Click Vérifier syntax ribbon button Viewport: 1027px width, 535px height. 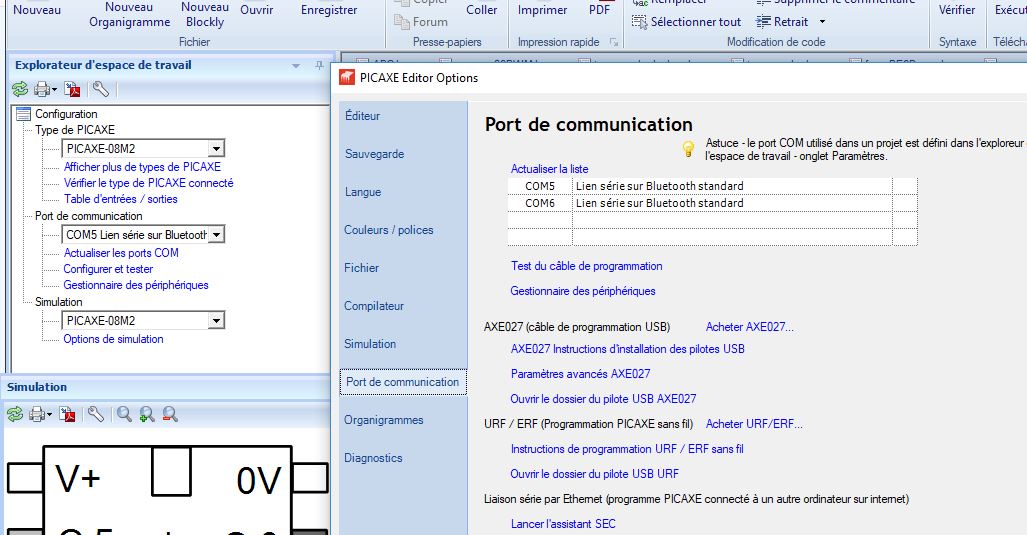[957, 10]
